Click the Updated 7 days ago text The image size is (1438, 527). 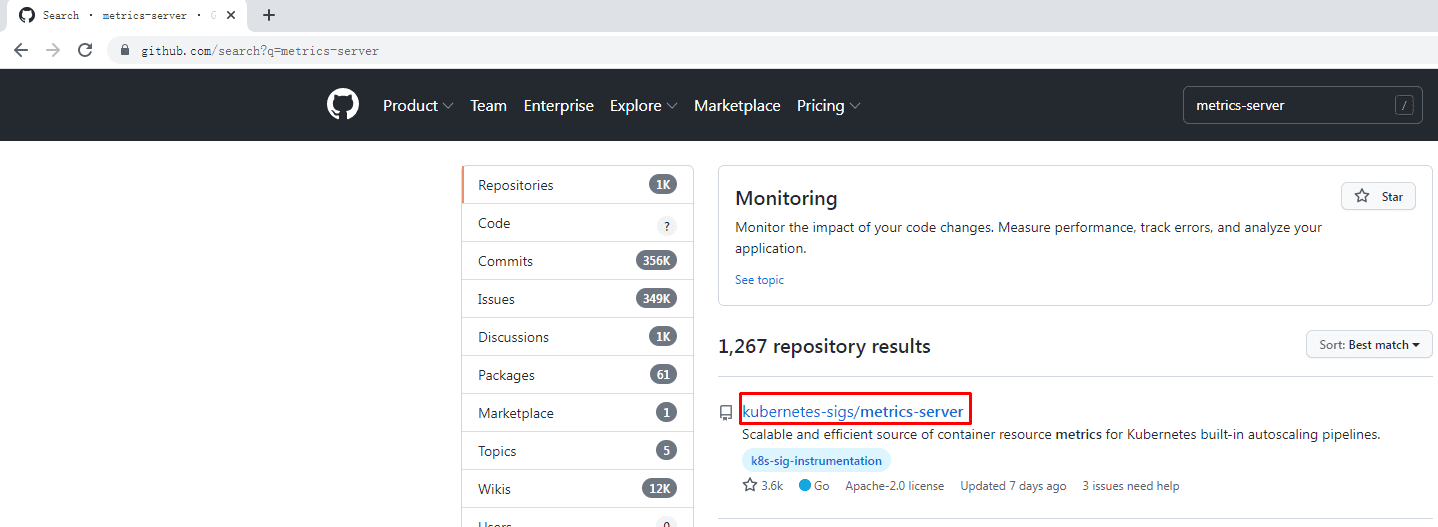point(1013,486)
